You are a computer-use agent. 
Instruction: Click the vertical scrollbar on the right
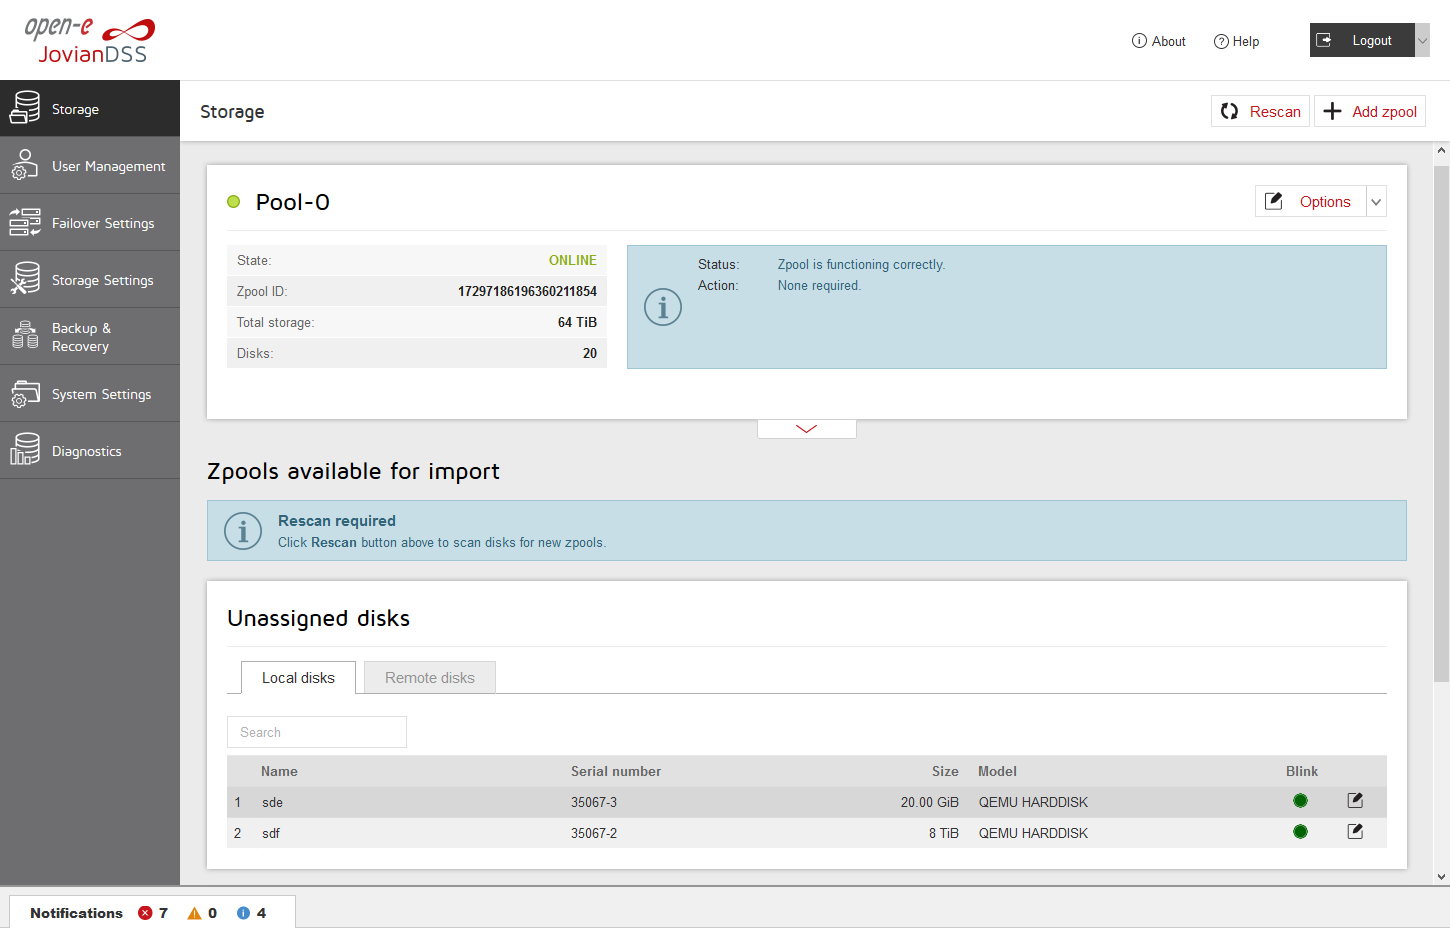coord(1441,420)
